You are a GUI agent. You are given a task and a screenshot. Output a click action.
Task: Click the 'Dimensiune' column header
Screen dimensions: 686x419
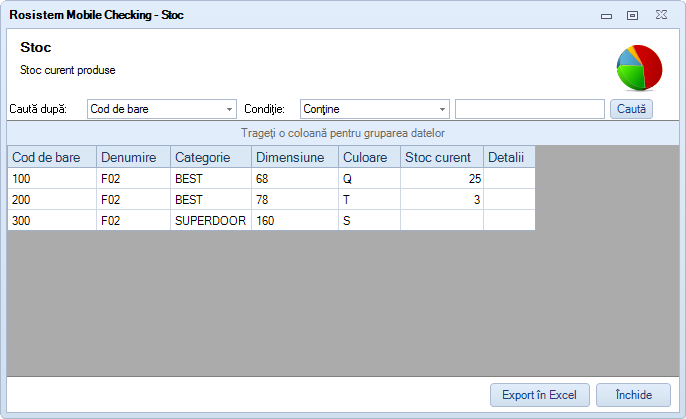click(294, 157)
